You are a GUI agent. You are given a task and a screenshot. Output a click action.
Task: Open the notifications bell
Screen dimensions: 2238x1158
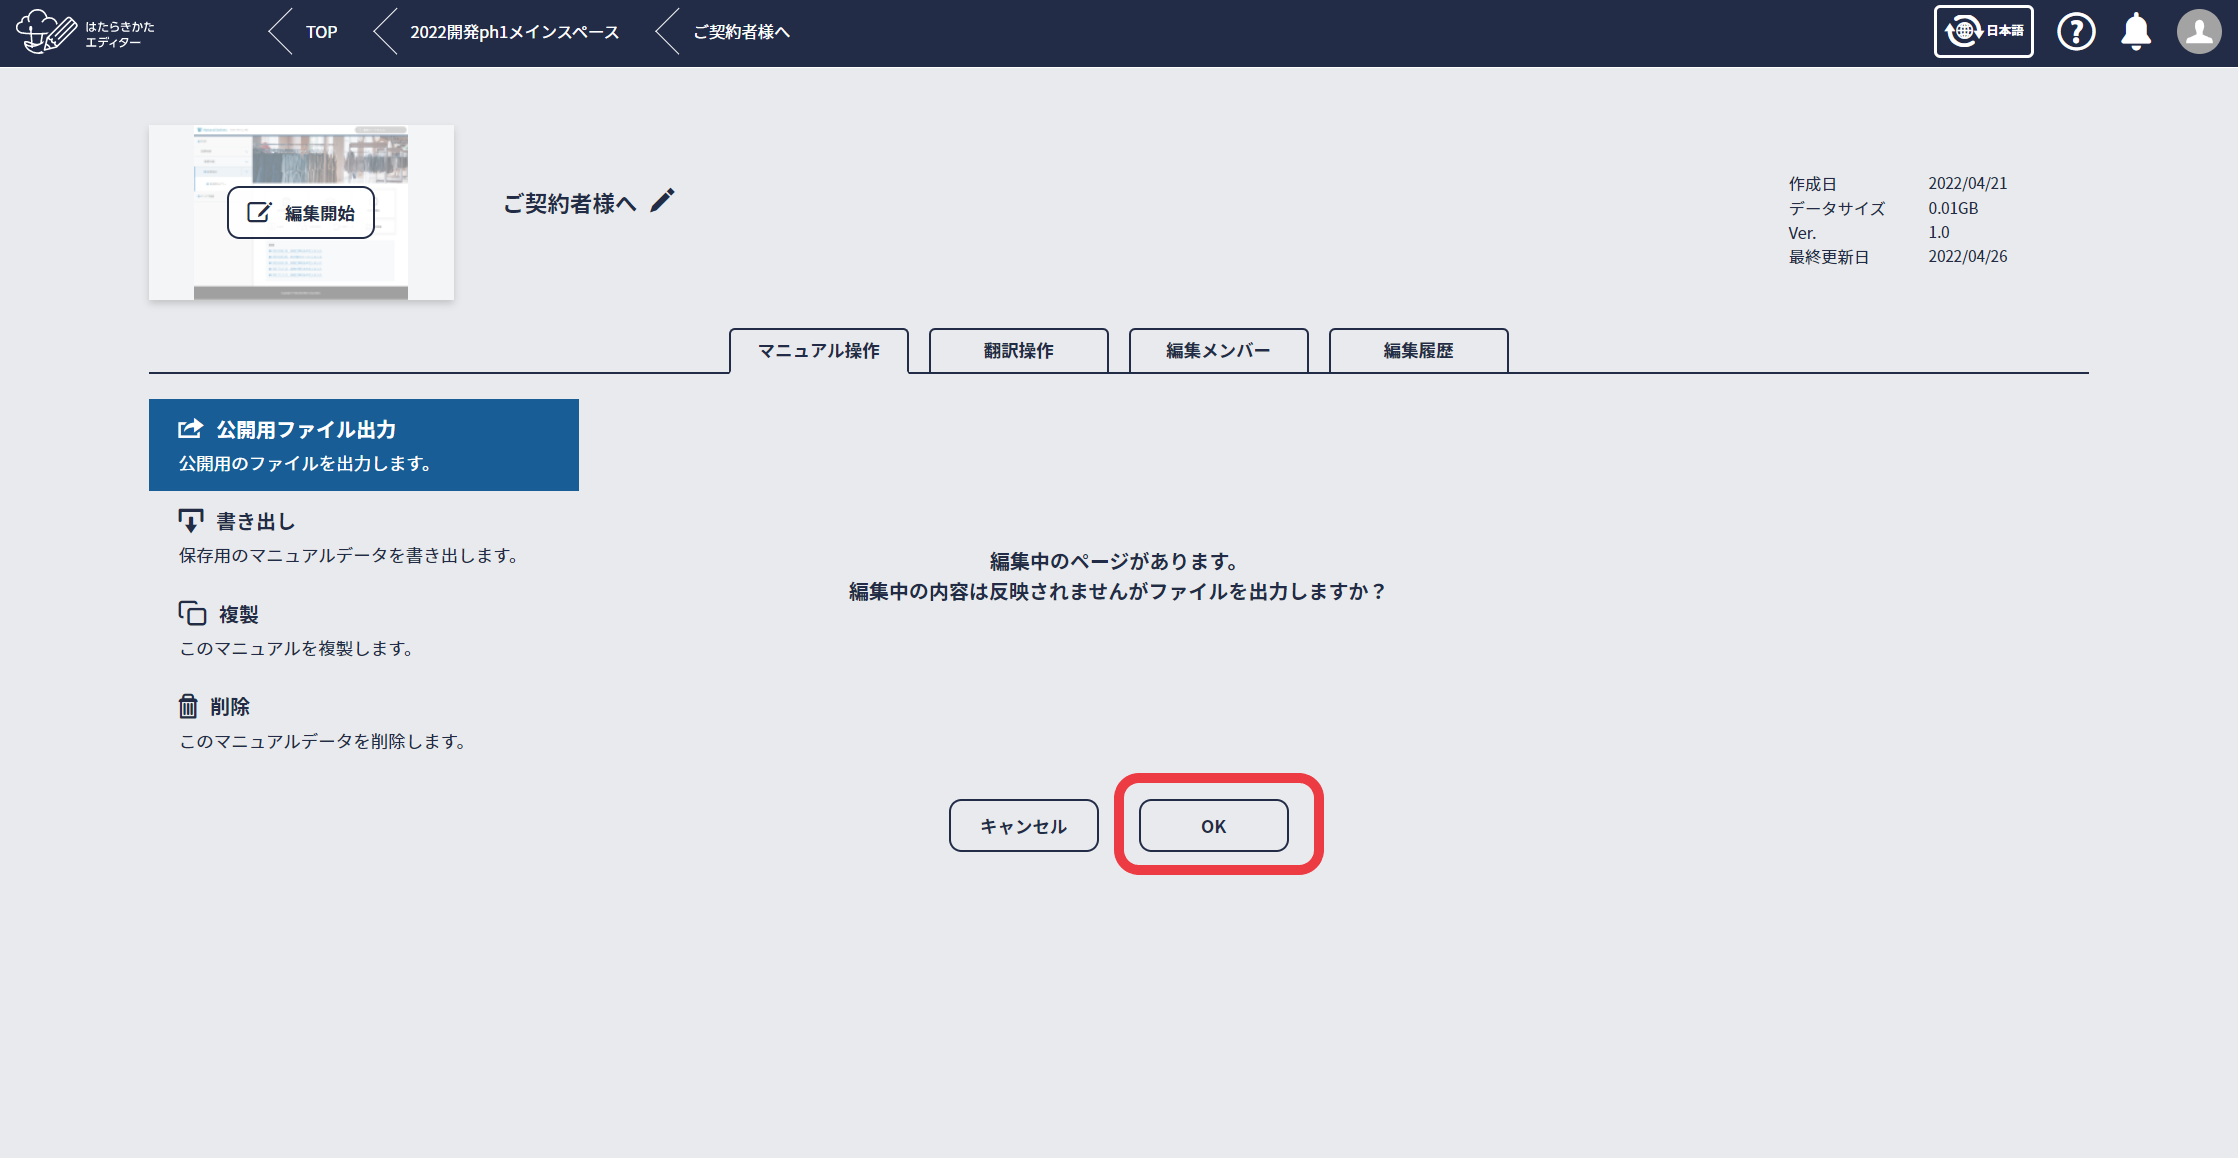click(x=2136, y=32)
